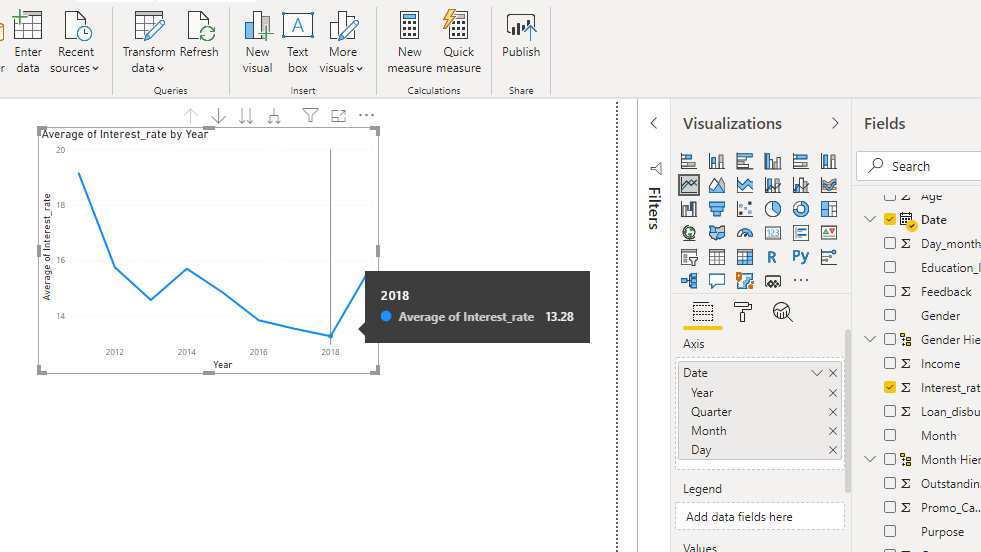
Task: Collapse the Date field hierarchy
Action: pyautogui.click(x=870, y=220)
